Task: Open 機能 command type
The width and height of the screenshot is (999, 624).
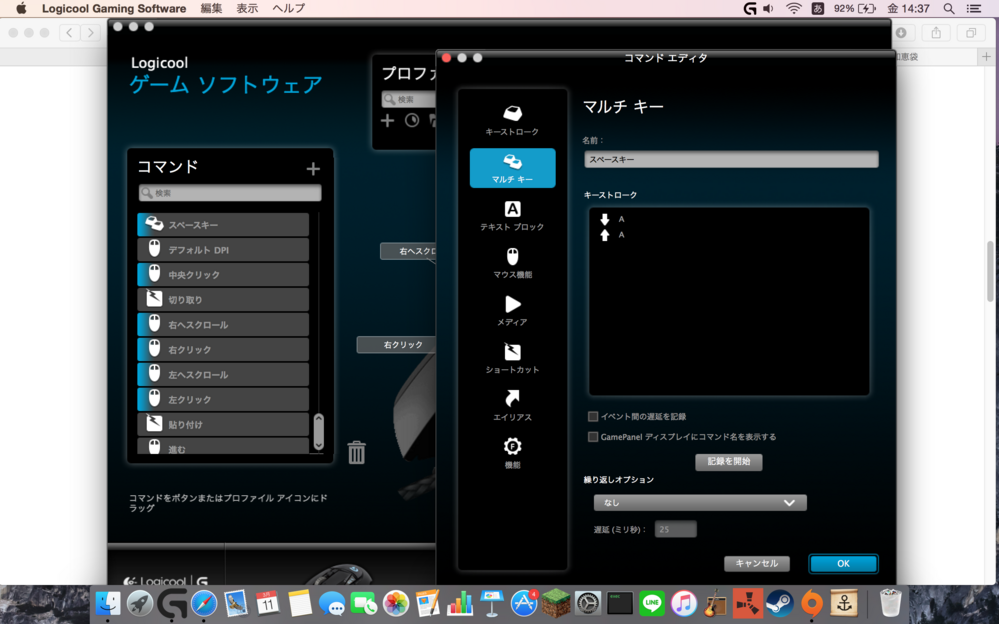Action: pos(512,453)
